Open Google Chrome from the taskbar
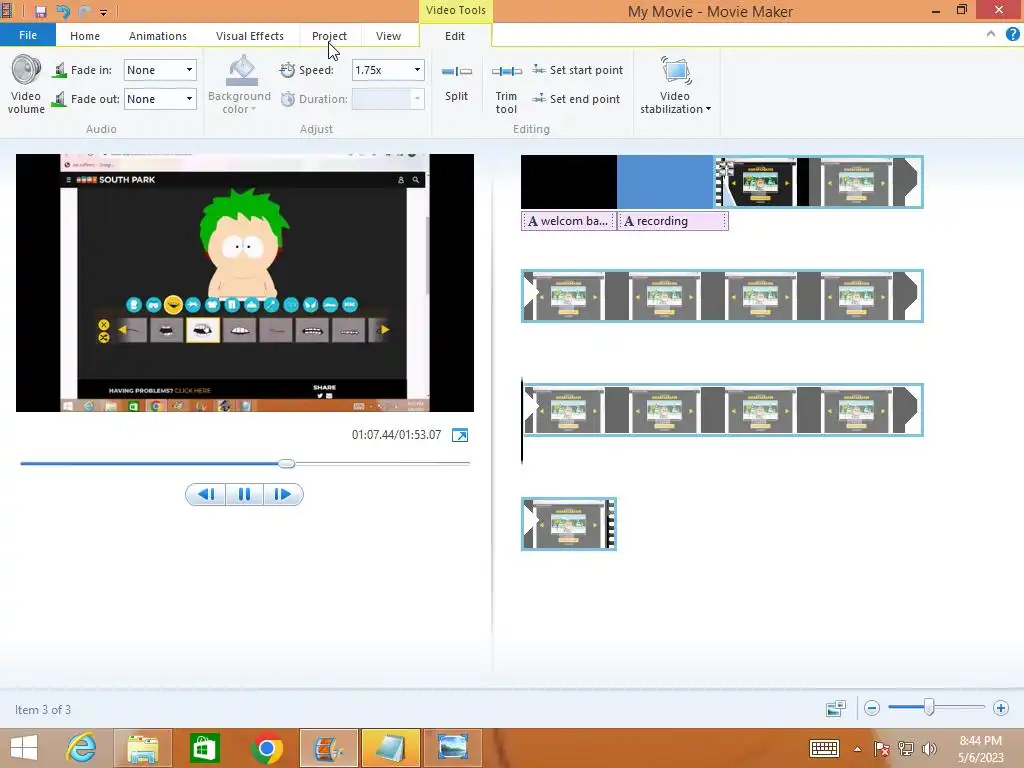Viewport: 1024px width, 768px height. click(266, 748)
